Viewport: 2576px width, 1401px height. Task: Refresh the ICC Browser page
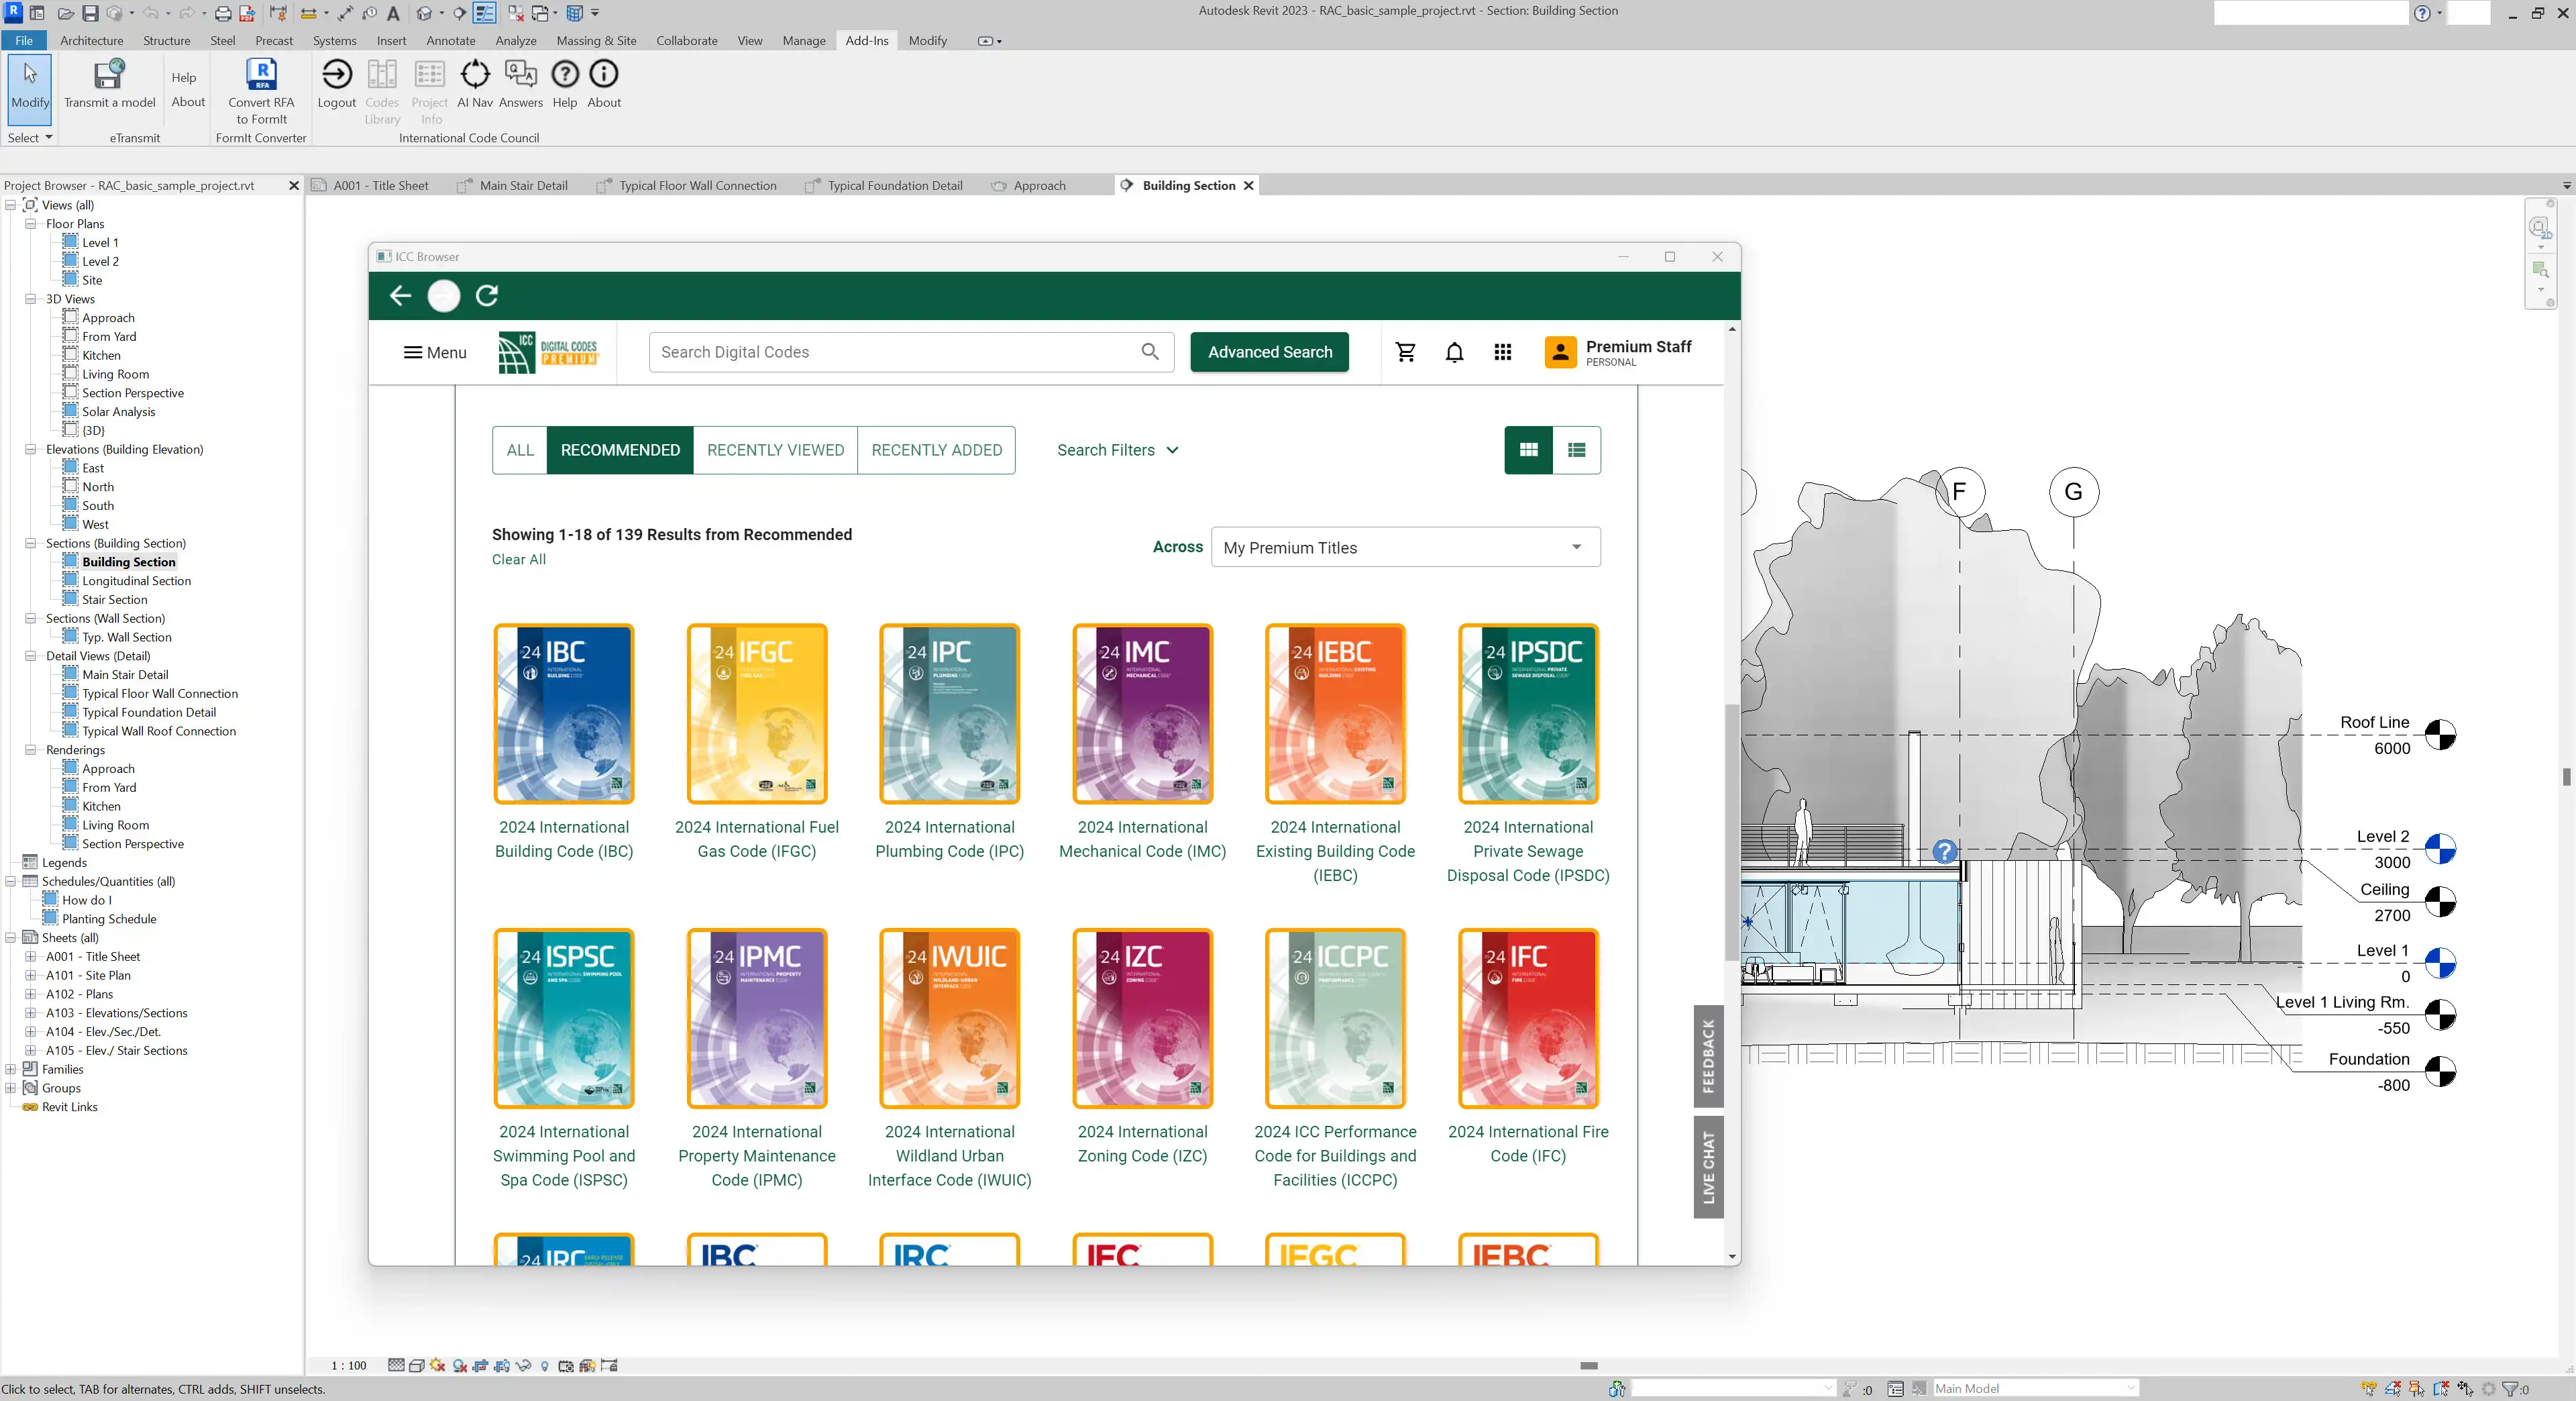487,296
